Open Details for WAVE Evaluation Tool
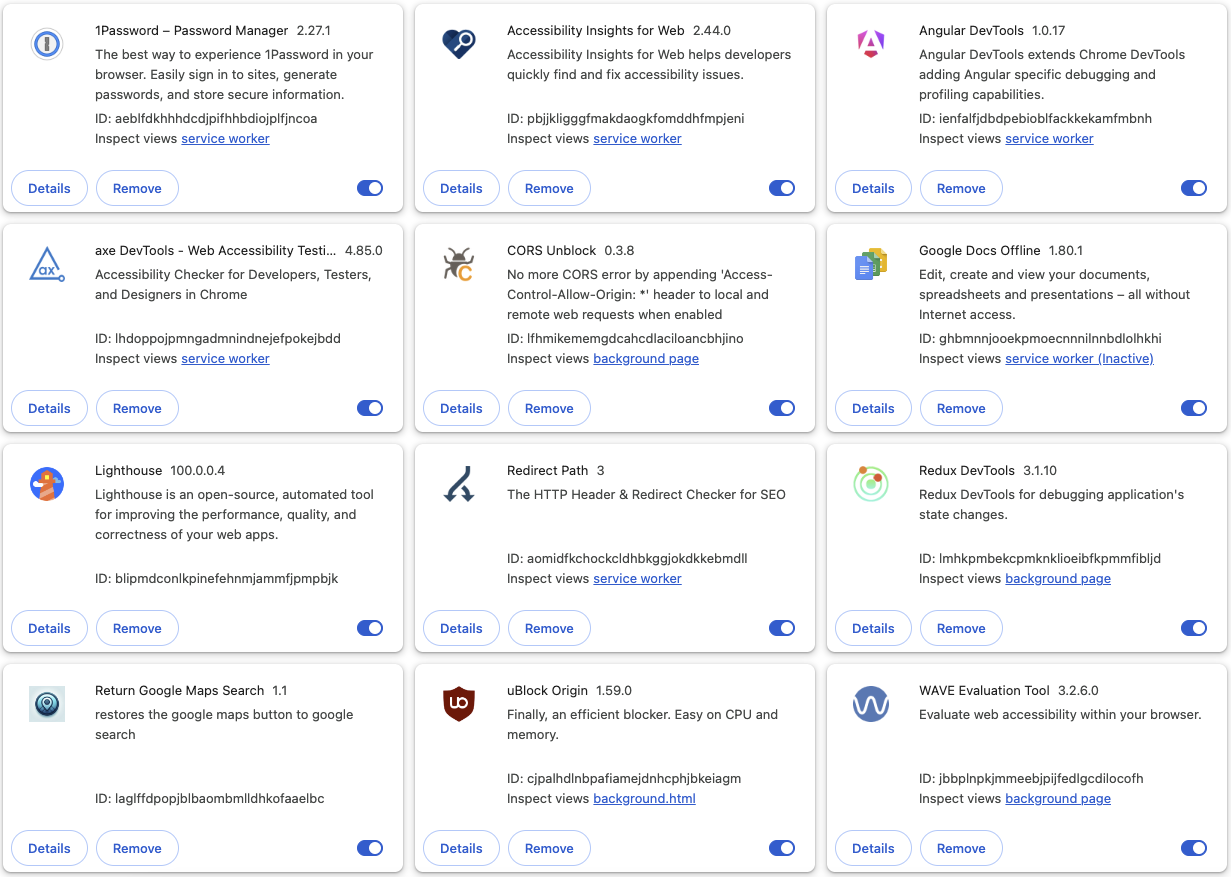Image resolution: width=1231 pixels, height=877 pixels. 873,848
